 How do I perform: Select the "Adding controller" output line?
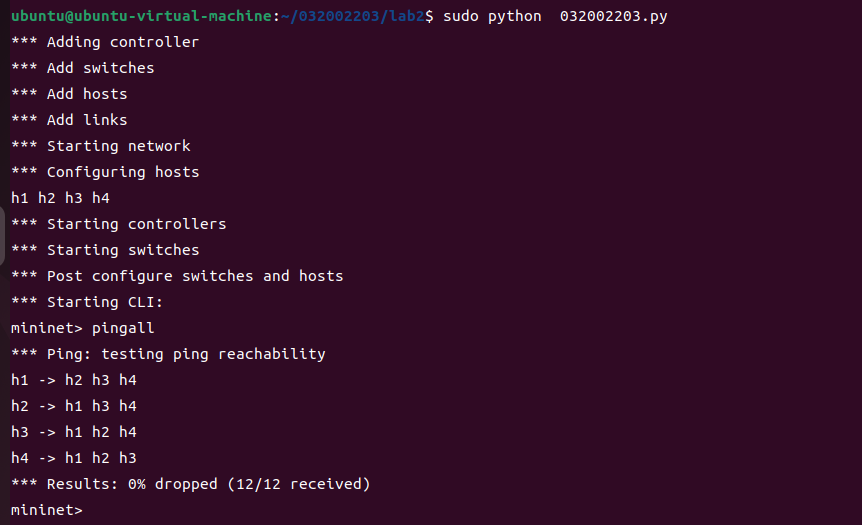tap(105, 42)
